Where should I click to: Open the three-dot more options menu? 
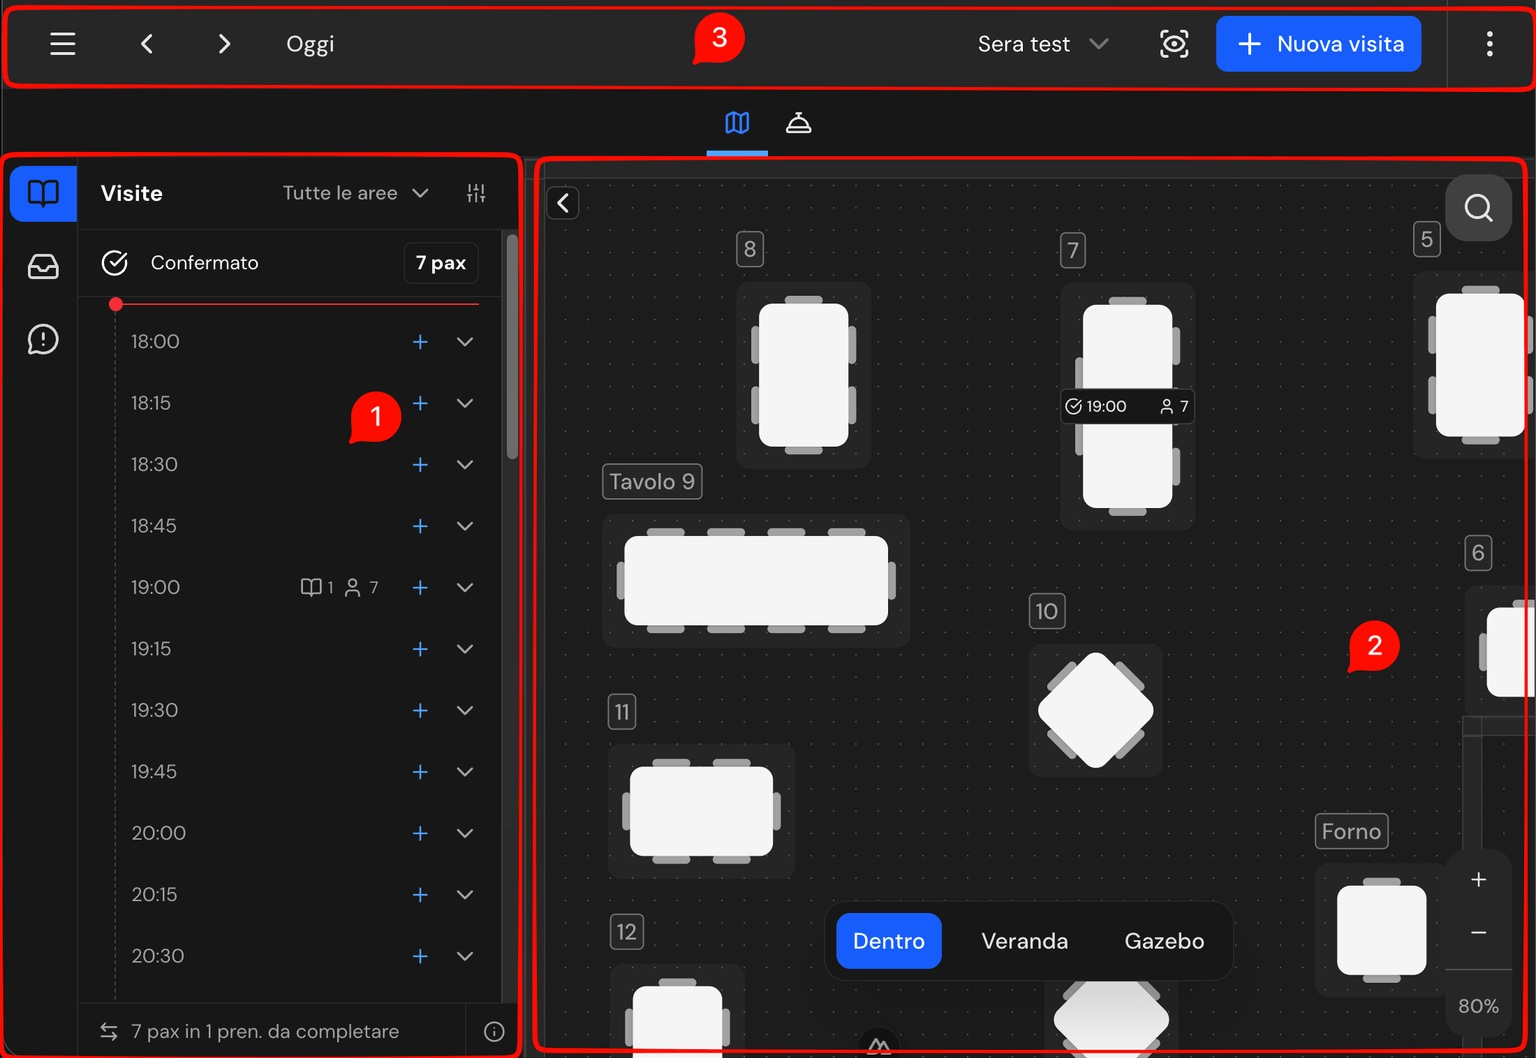click(1489, 44)
